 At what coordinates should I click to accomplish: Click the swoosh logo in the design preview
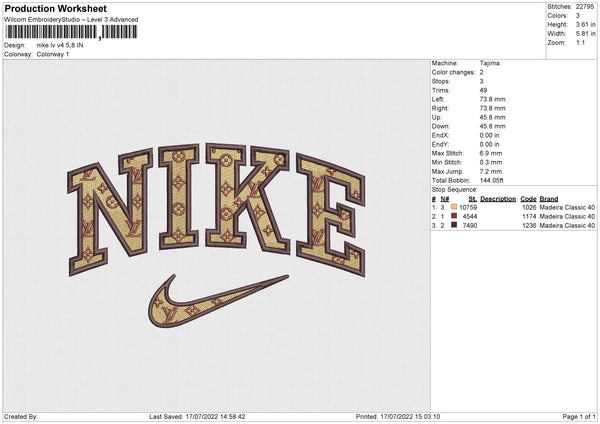pyautogui.click(x=218, y=301)
